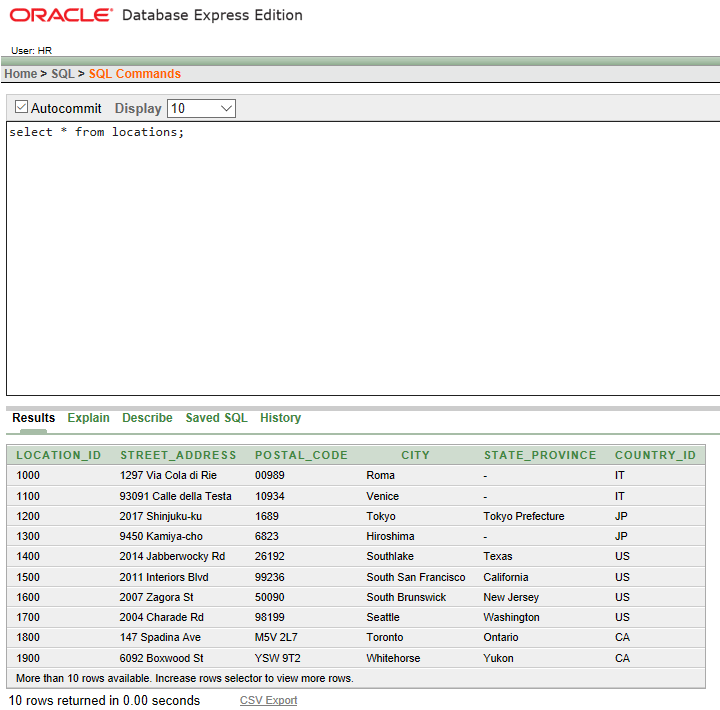Switch to the Explain tab
720x710 pixels.
click(x=88, y=417)
